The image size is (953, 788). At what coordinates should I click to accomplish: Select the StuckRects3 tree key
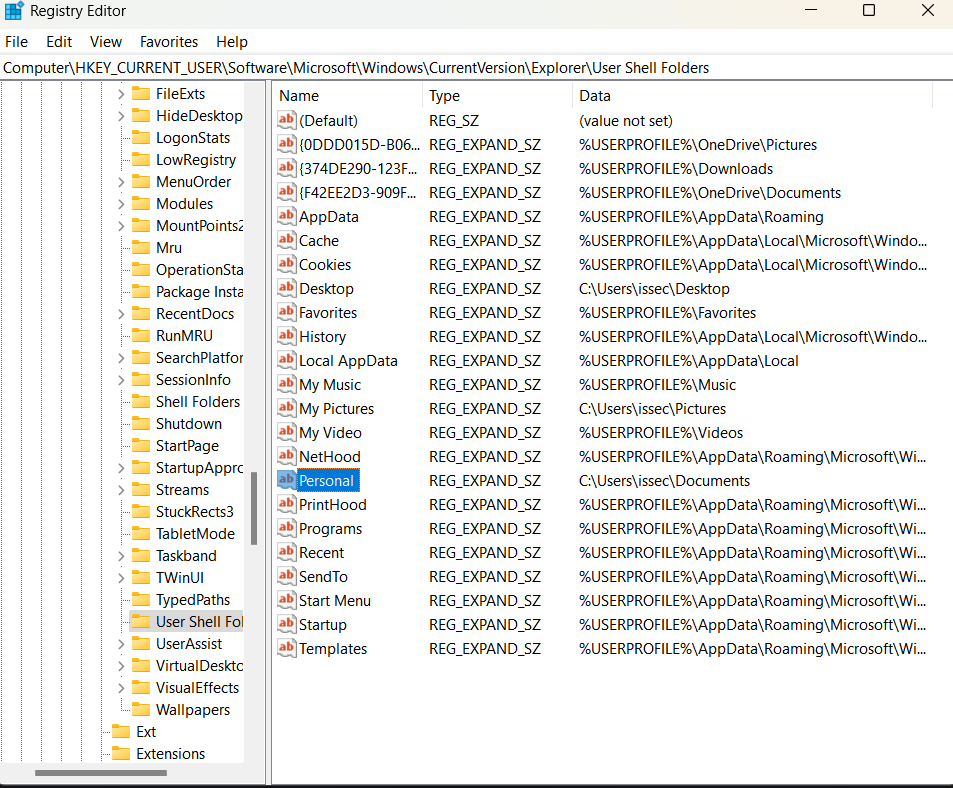[x=194, y=512]
